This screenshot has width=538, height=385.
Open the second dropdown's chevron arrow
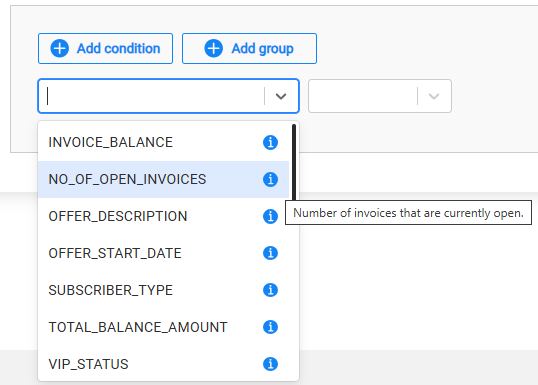pyautogui.click(x=434, y=96)
